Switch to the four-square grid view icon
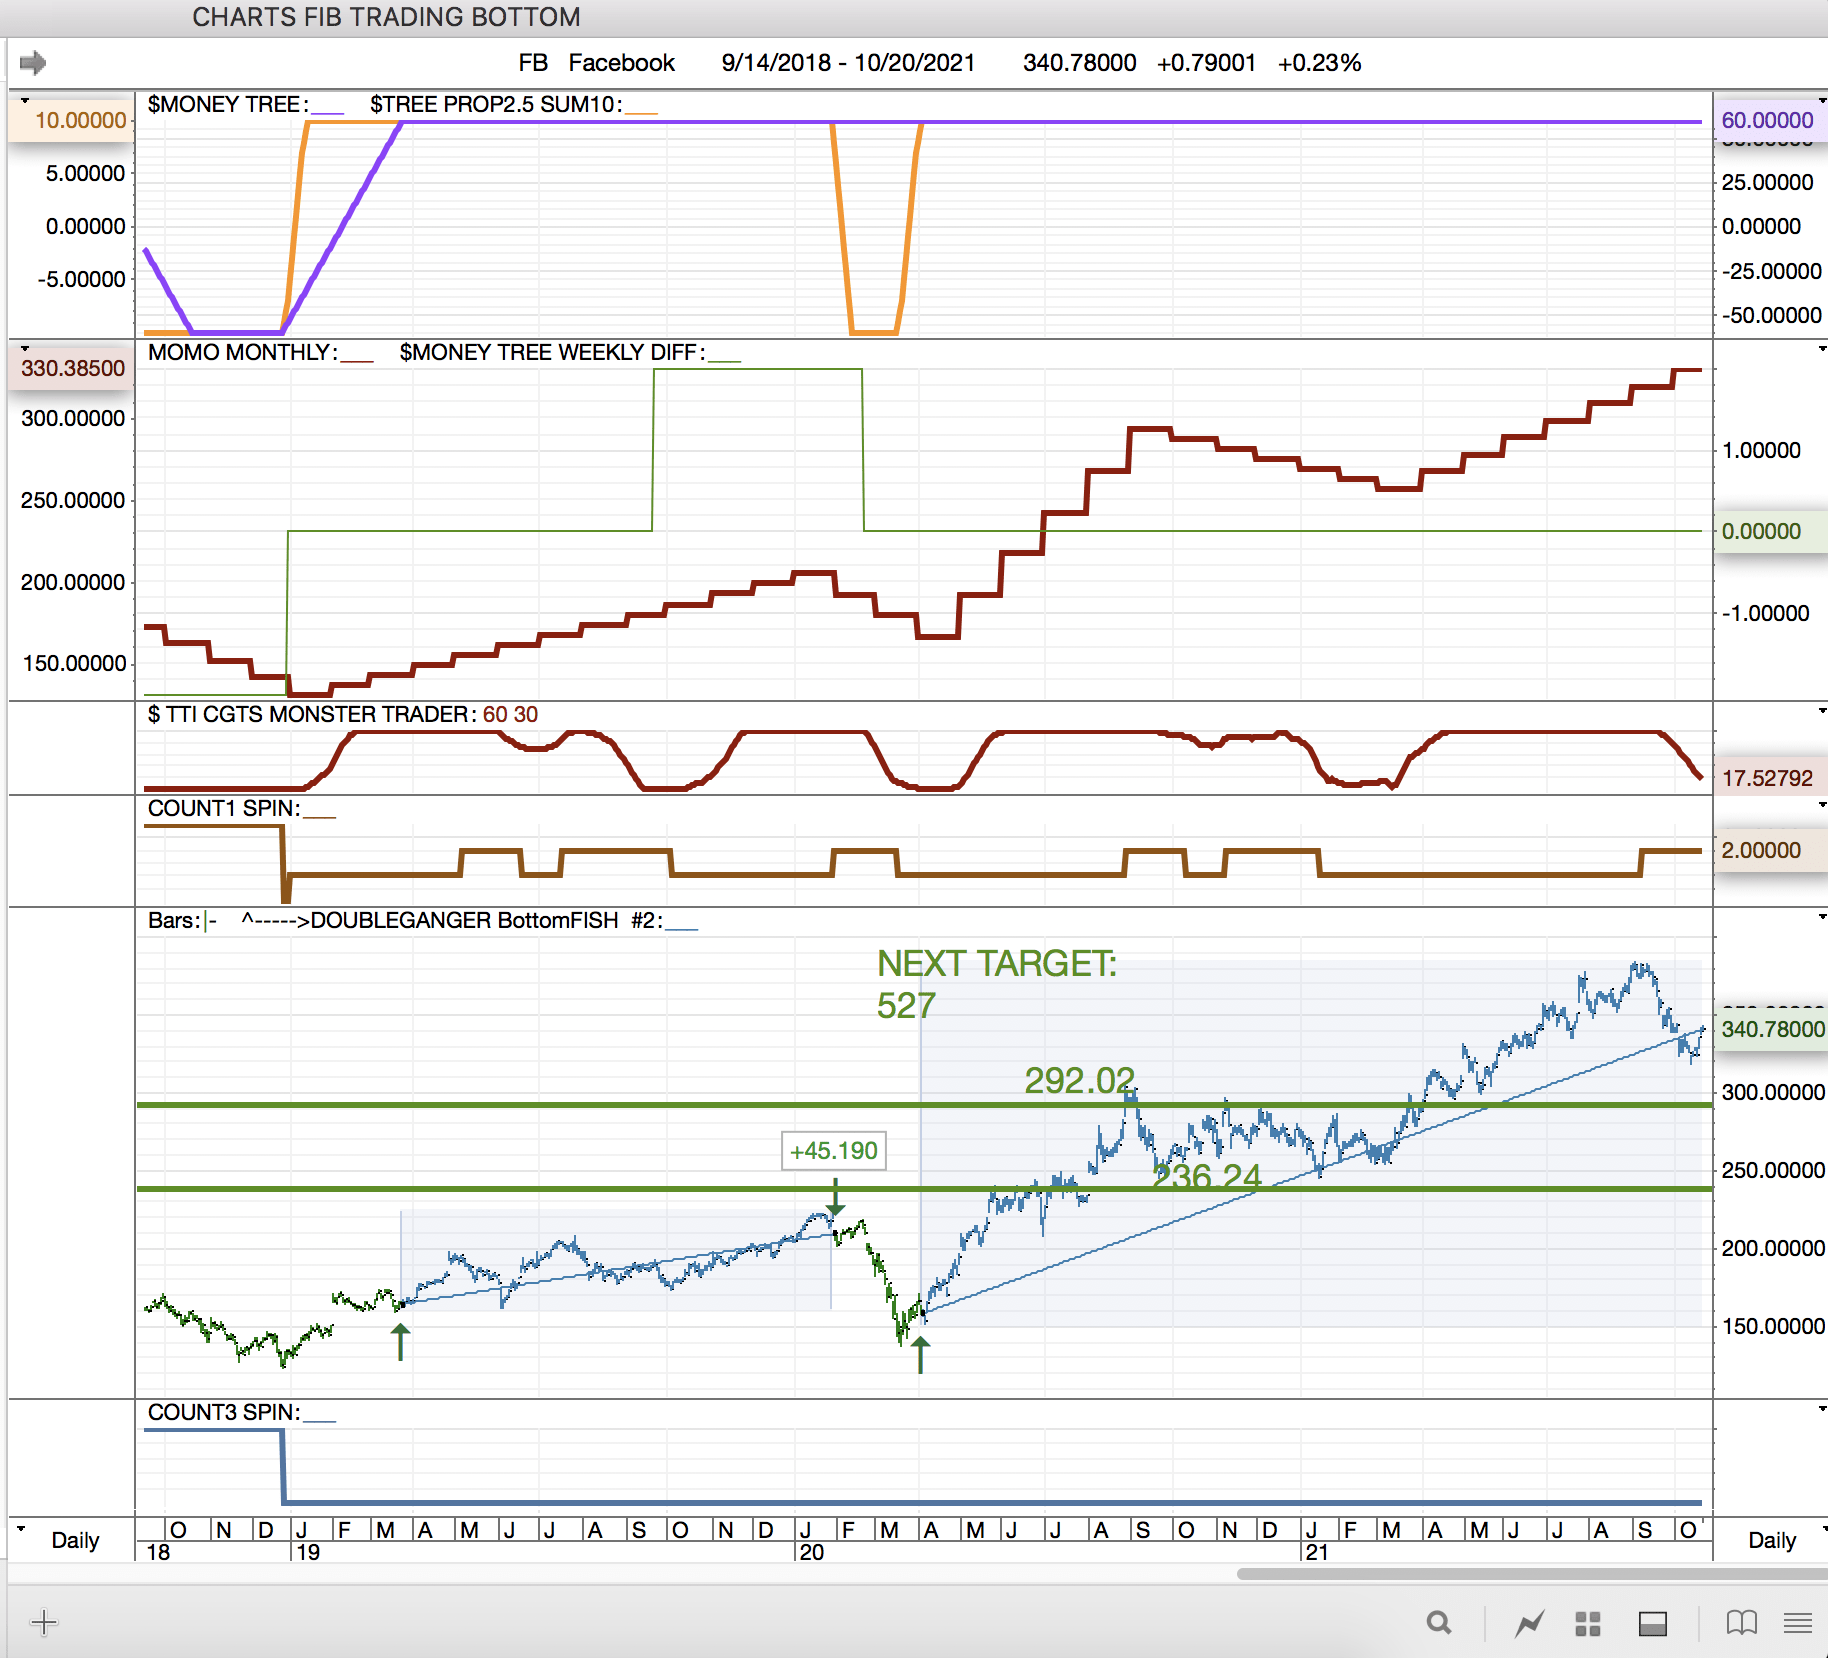The width and height of the screenshot is (1828, 1658). pos(1588,1623)
